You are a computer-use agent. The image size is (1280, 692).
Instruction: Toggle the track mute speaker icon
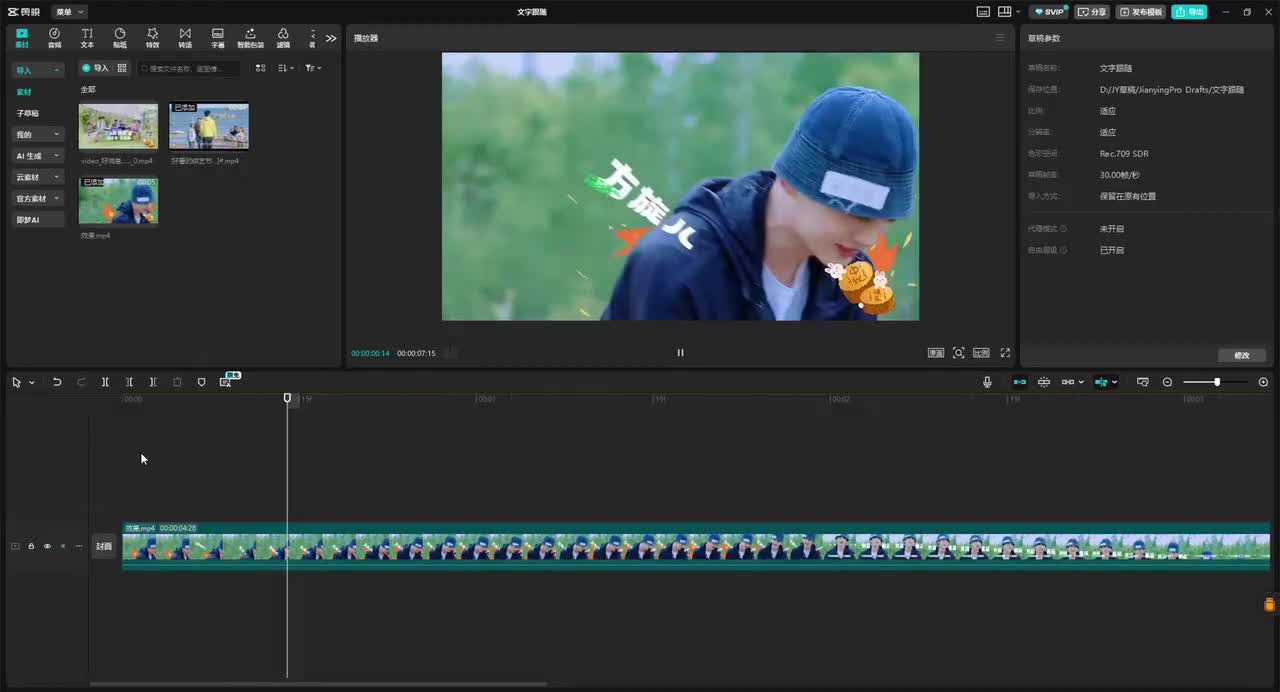point(63,546)
